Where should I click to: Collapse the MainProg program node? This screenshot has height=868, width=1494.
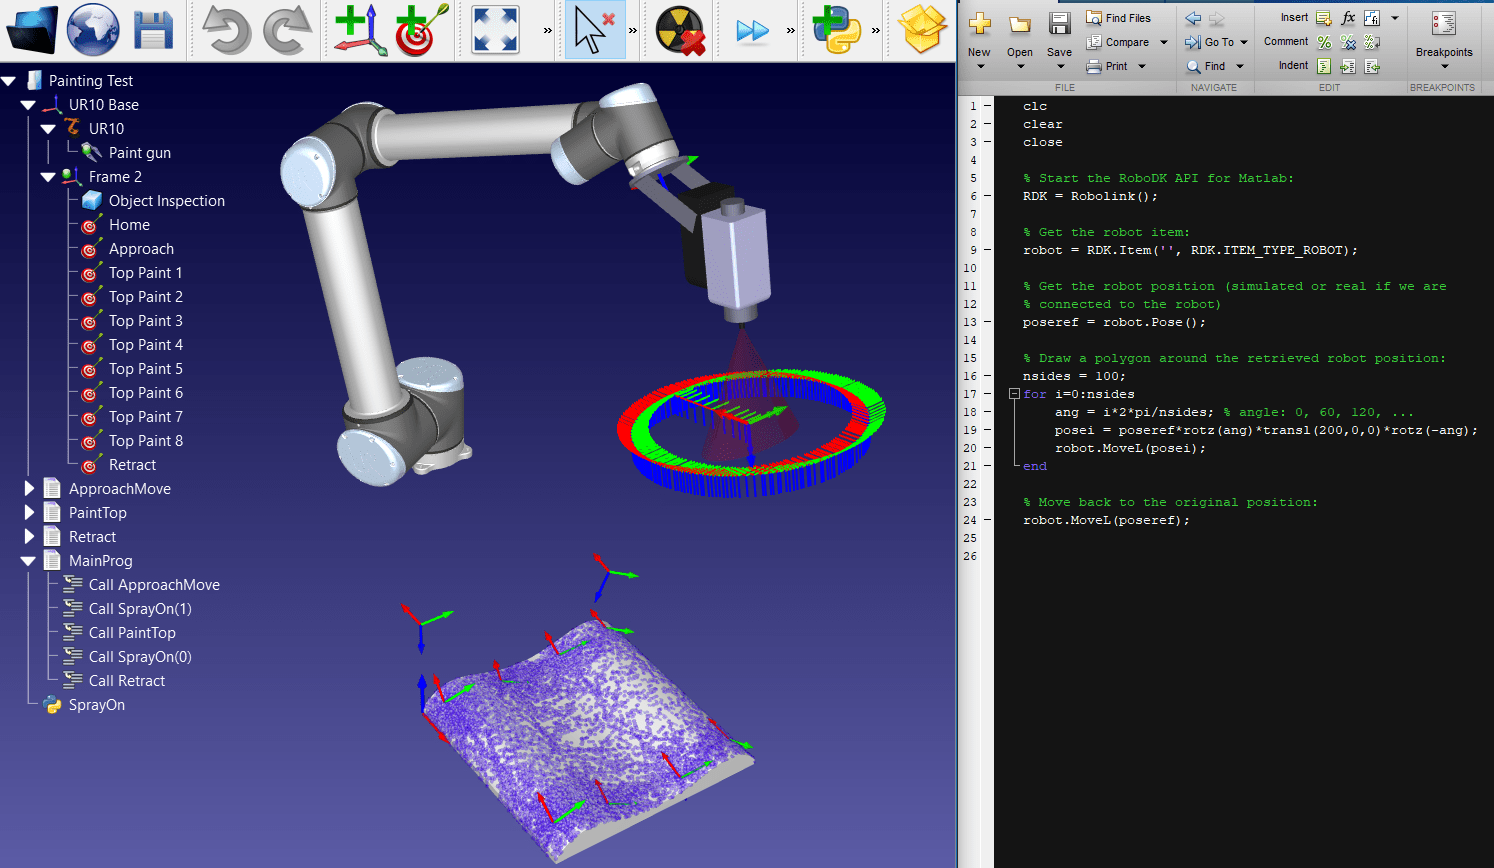pos(28,560)
